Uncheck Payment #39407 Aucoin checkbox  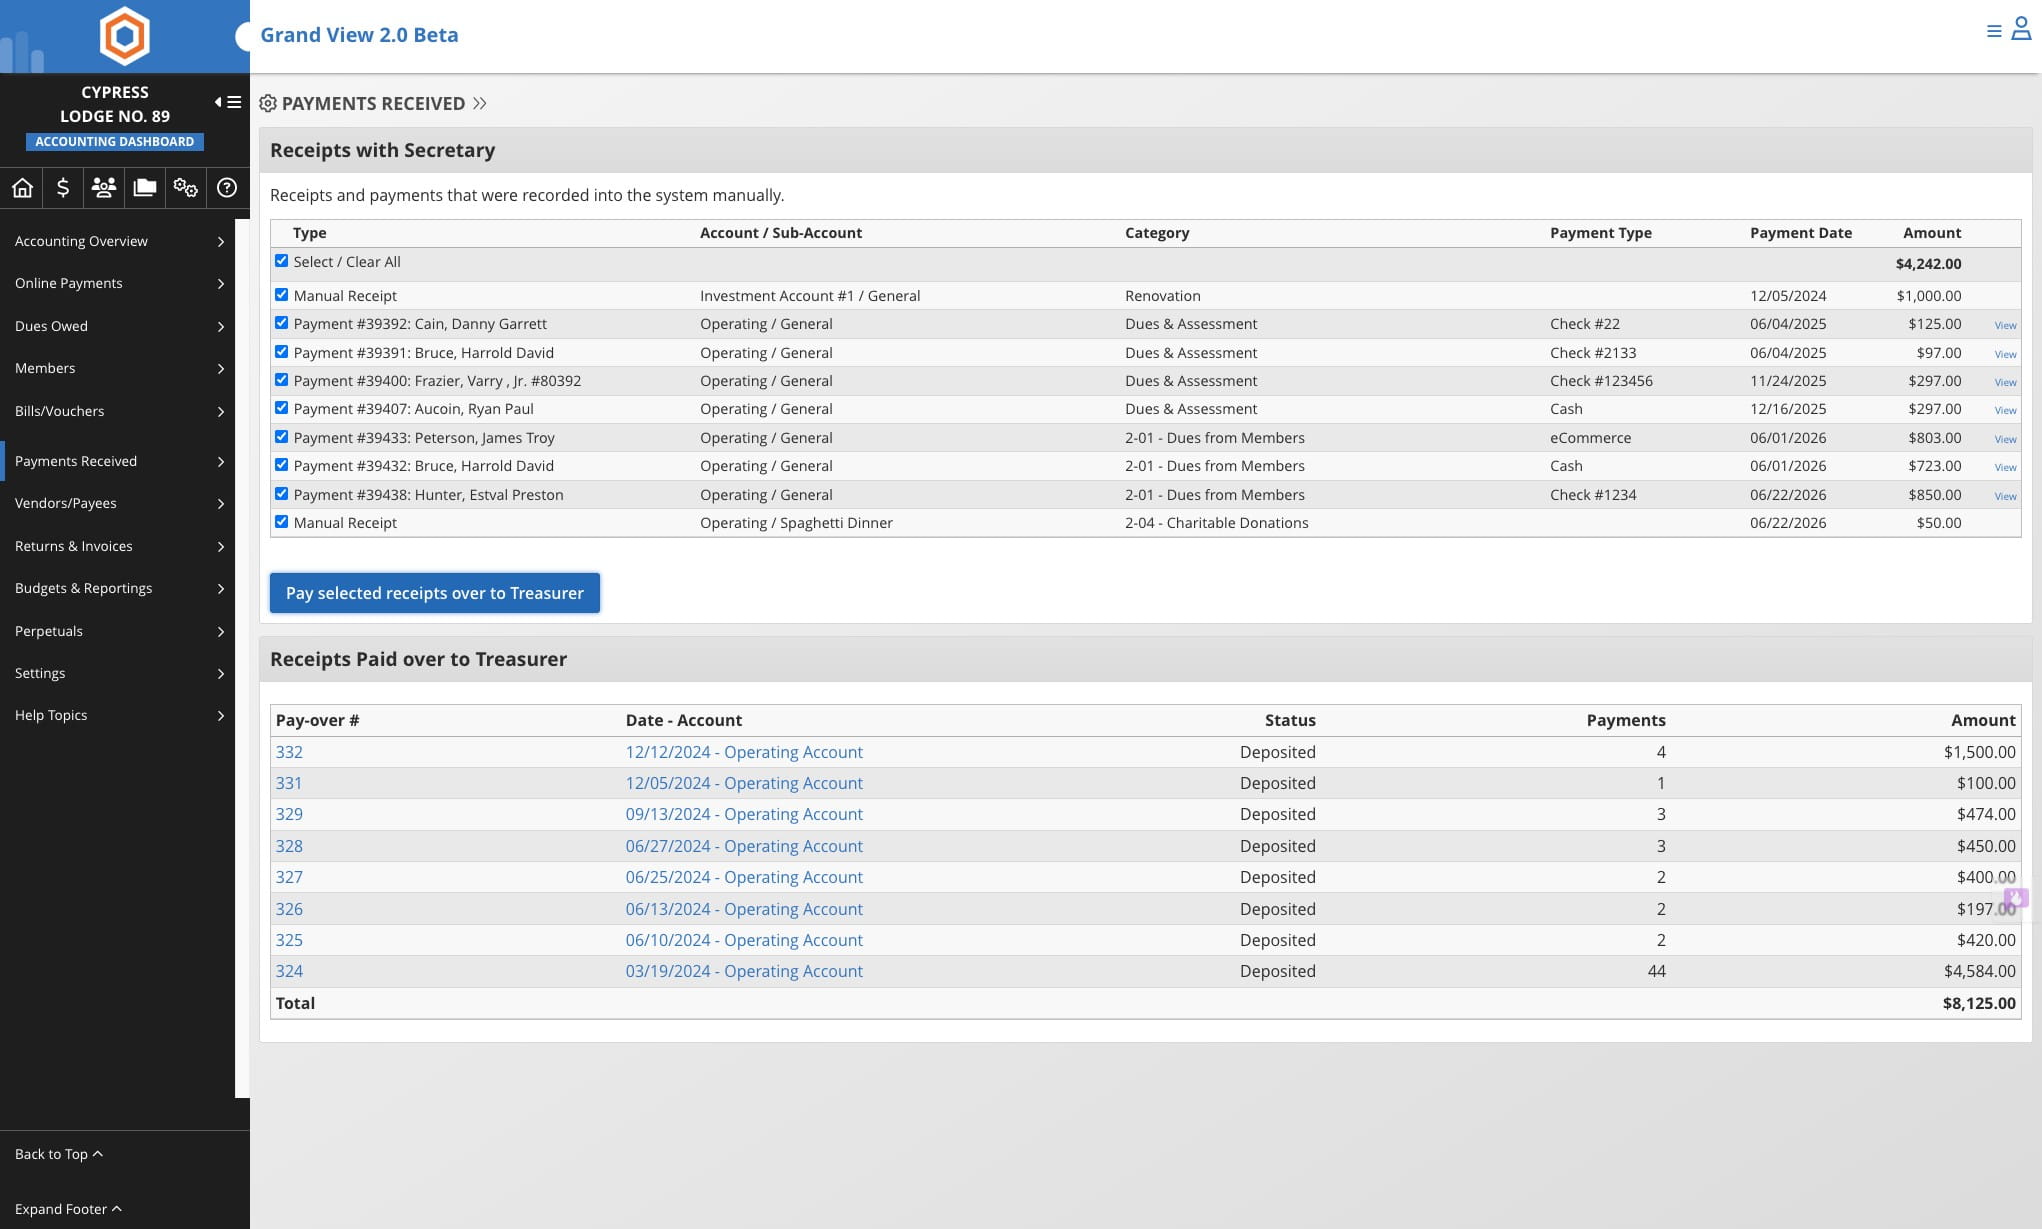[282, 408]
